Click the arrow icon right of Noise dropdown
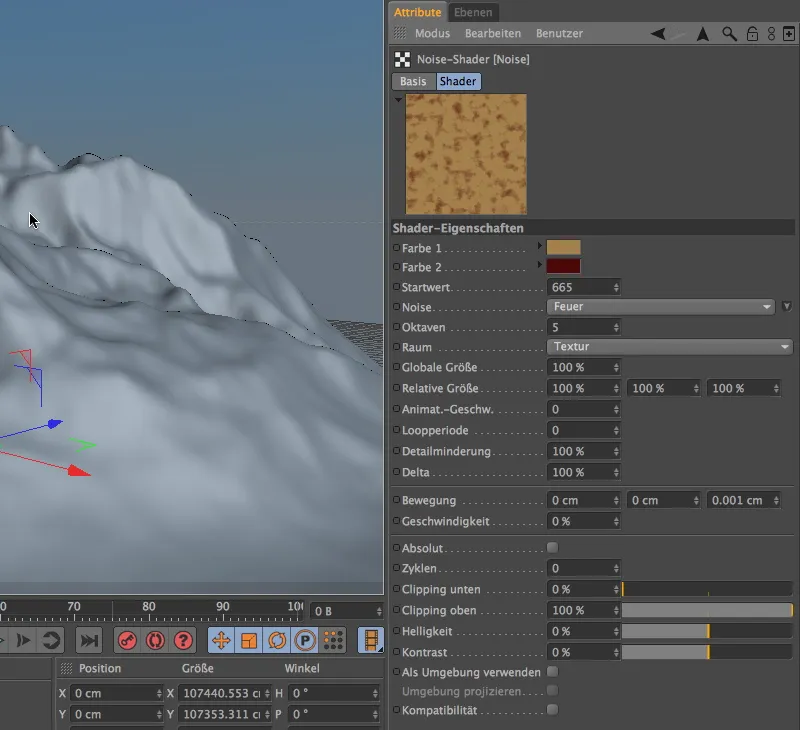The height and width of the screenshot is (730, 800). 787,307
